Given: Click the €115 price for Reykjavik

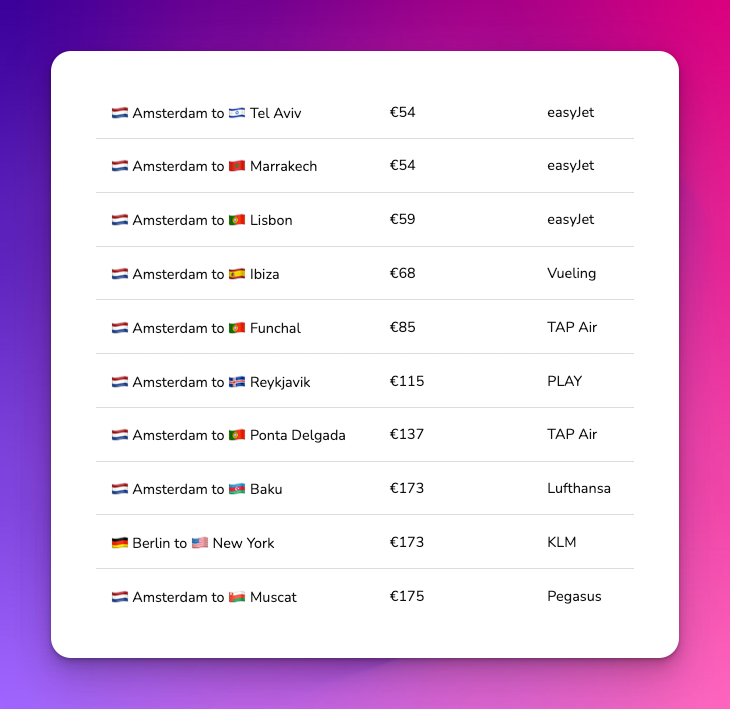Looking at the screenshot, I should [407, 381].
